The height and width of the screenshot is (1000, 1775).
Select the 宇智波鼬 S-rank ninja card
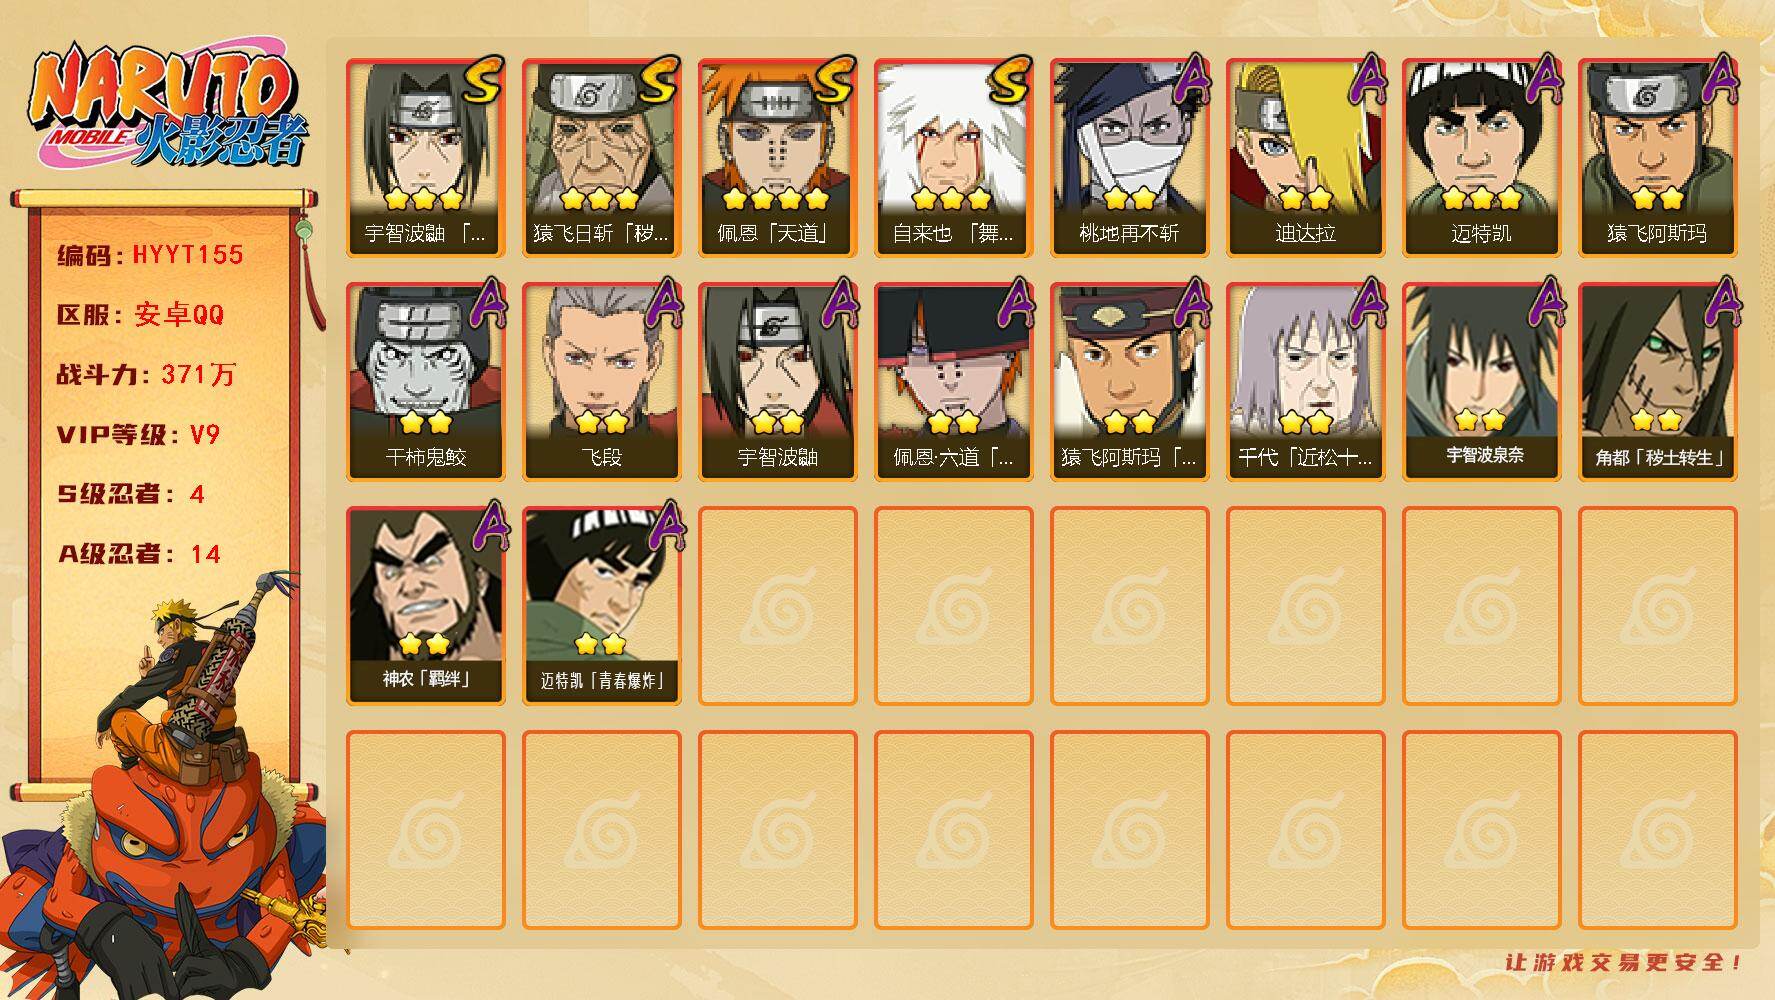tap(425, 158)
